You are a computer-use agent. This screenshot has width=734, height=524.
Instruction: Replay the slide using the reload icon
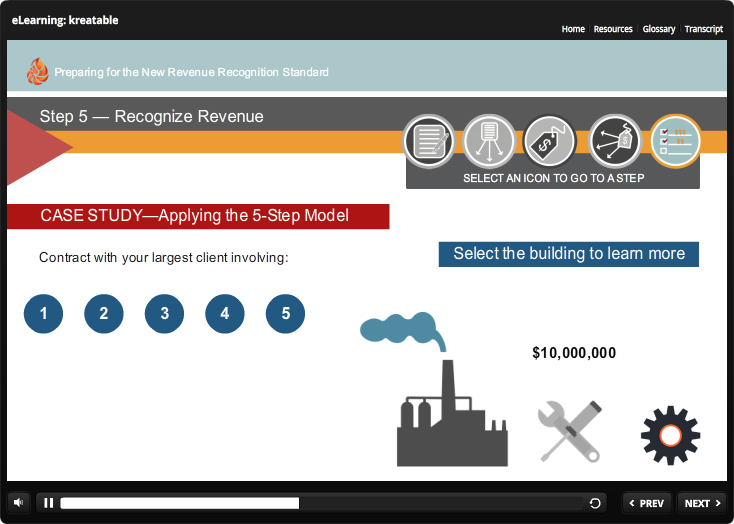point(596,503)
